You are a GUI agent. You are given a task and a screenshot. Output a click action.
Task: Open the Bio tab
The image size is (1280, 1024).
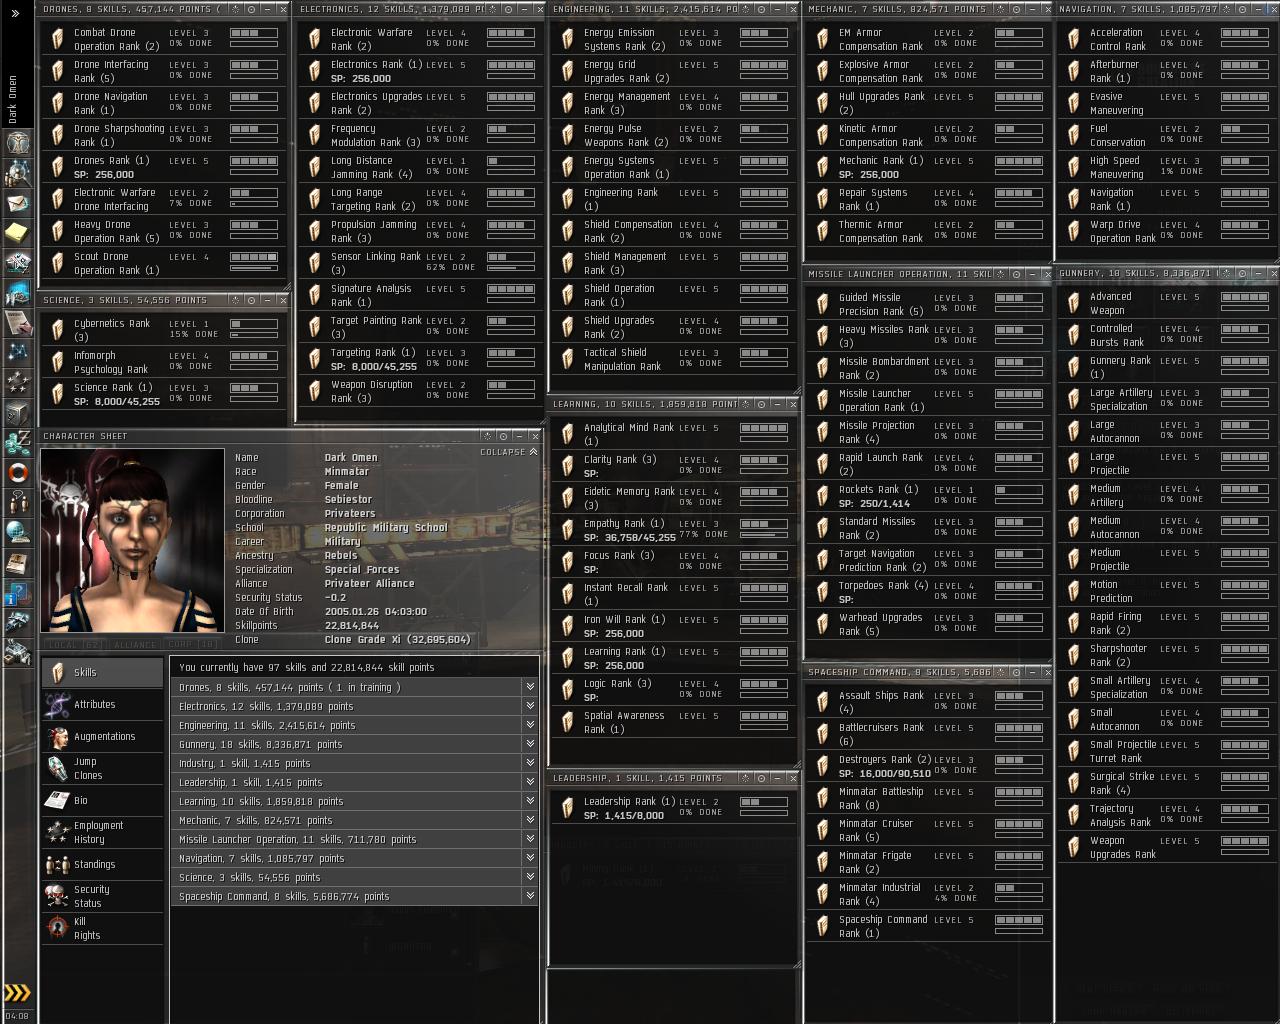[103, 800]
